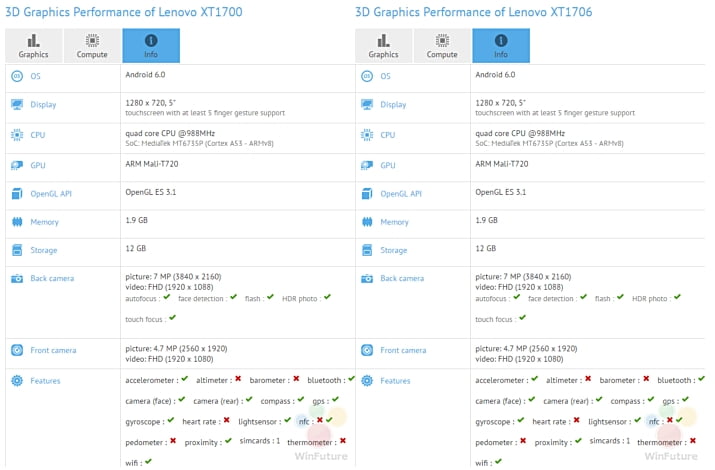Screen dimensions: 715x470
Task: Select the Info tab for Lenovo XT1700
Action: pos(151,46)
